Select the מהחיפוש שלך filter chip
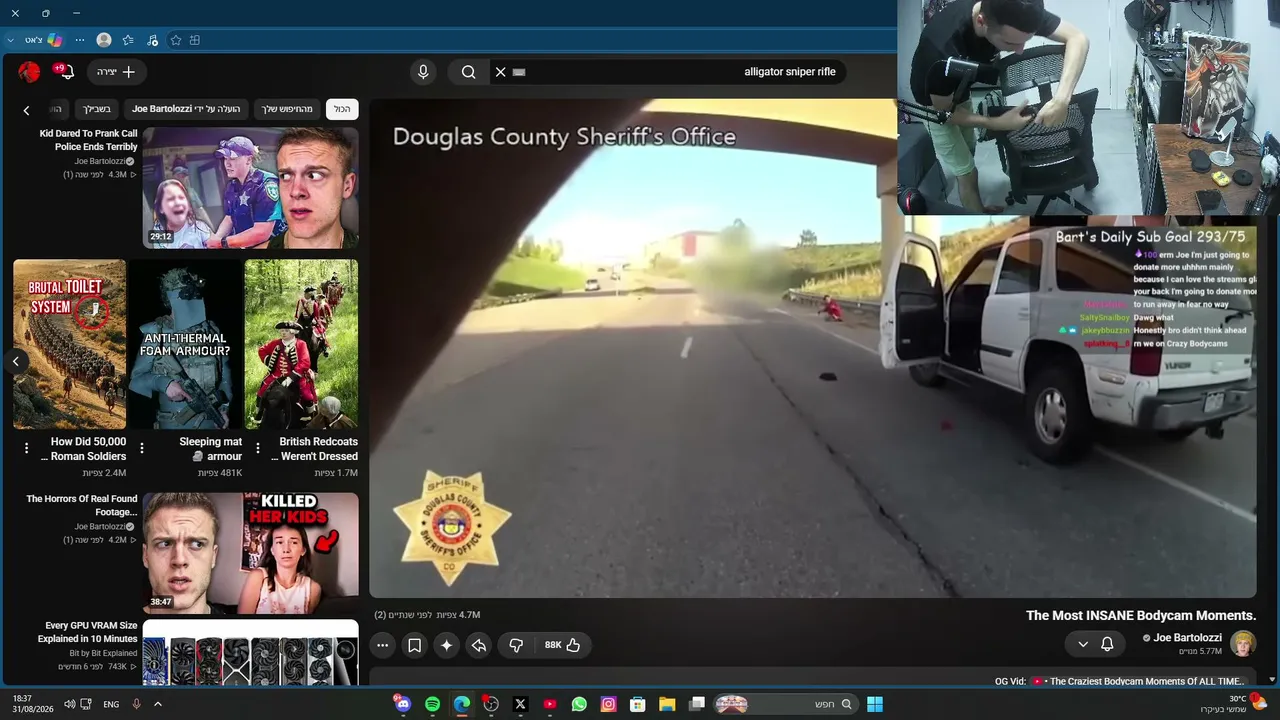The width and height of the screenshot is (1280, 720). coord(287,109)
